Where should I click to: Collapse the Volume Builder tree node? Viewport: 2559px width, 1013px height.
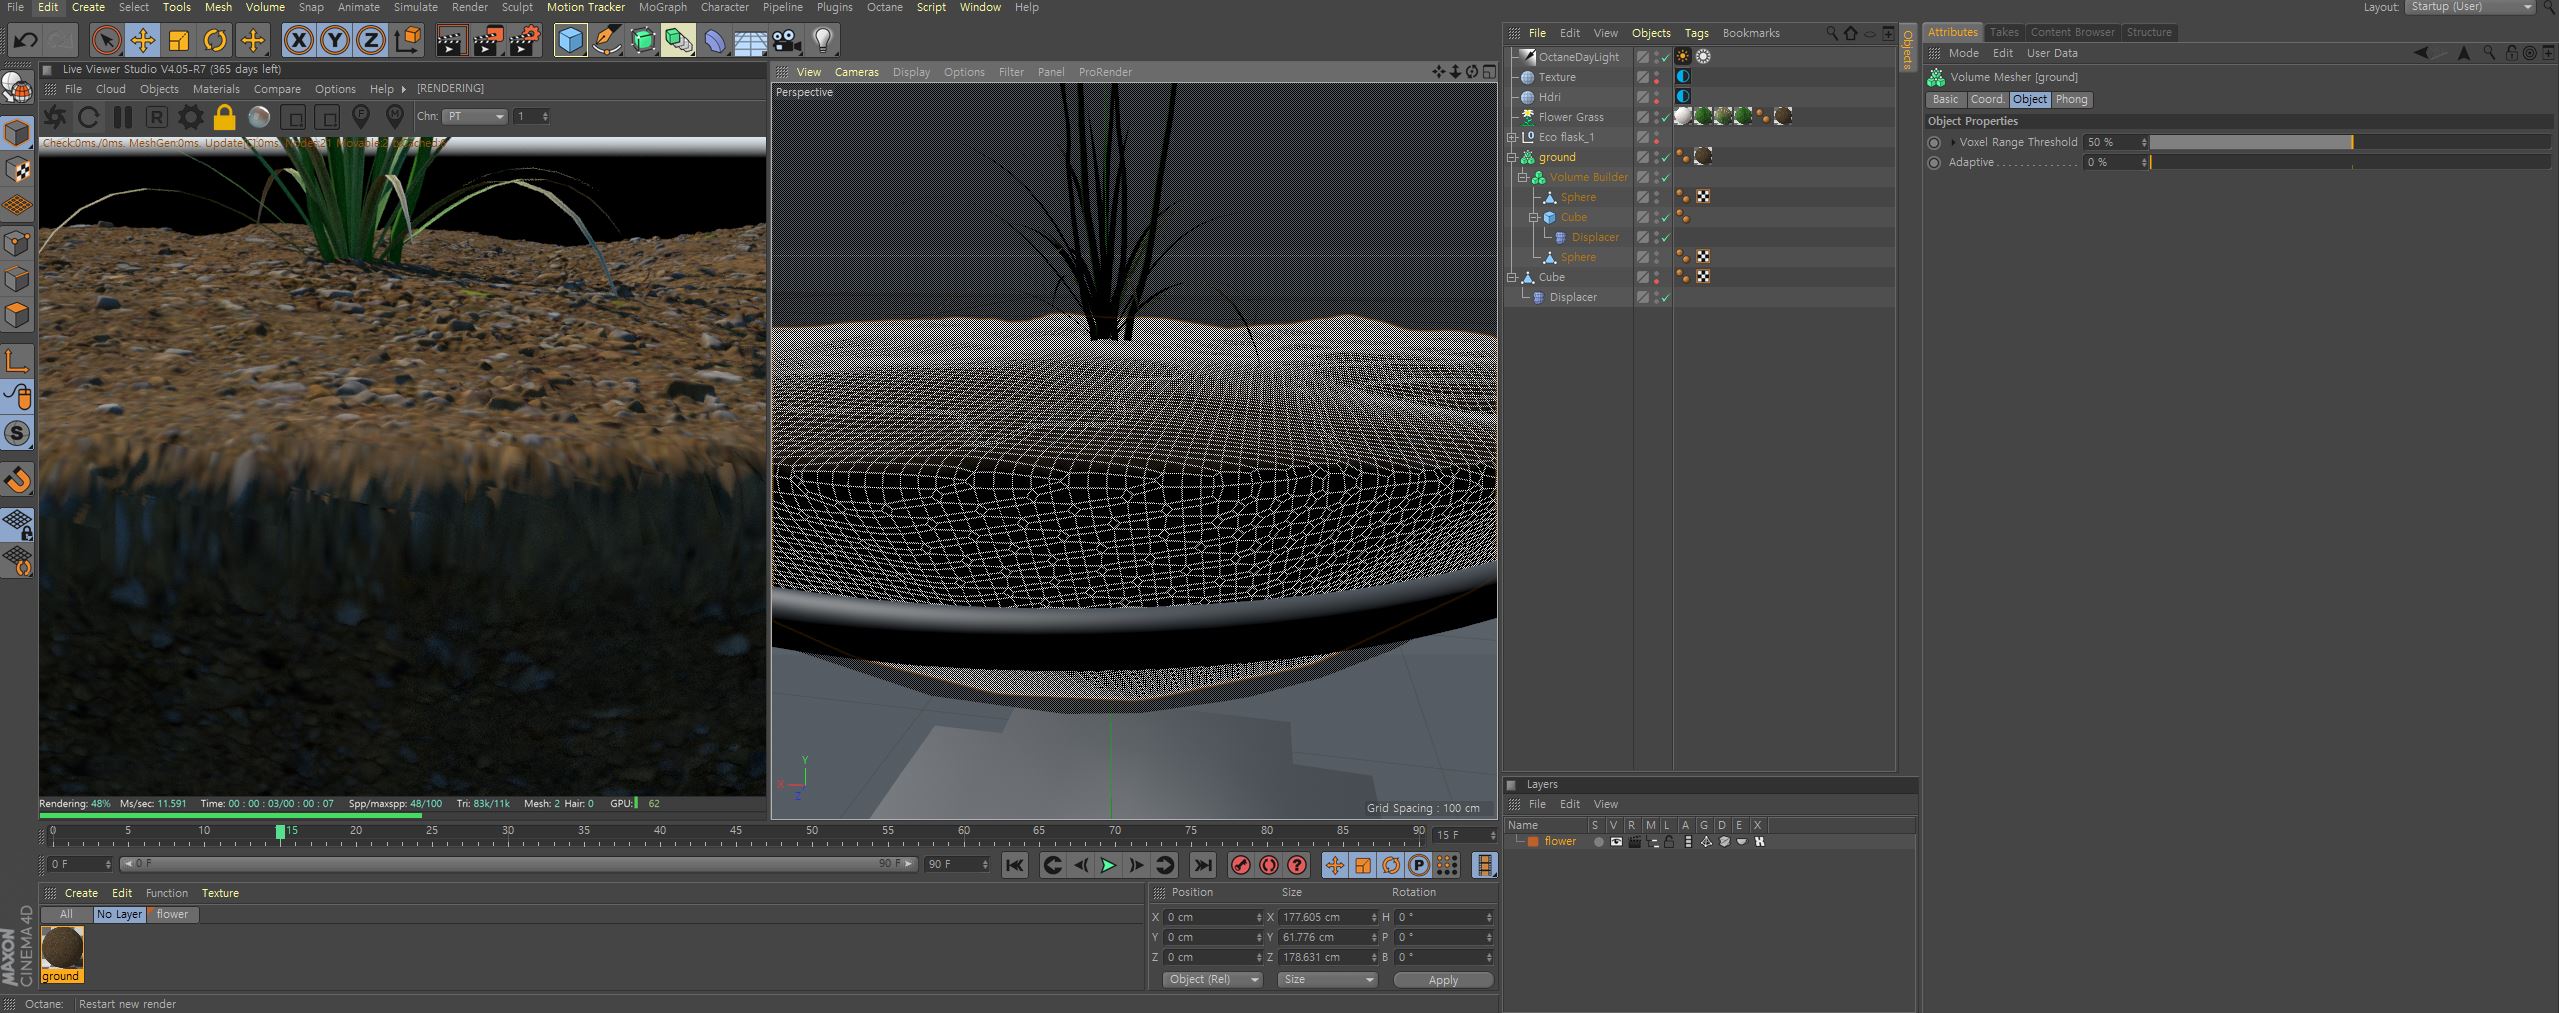pyautogui.click(x=1523, y=177)
